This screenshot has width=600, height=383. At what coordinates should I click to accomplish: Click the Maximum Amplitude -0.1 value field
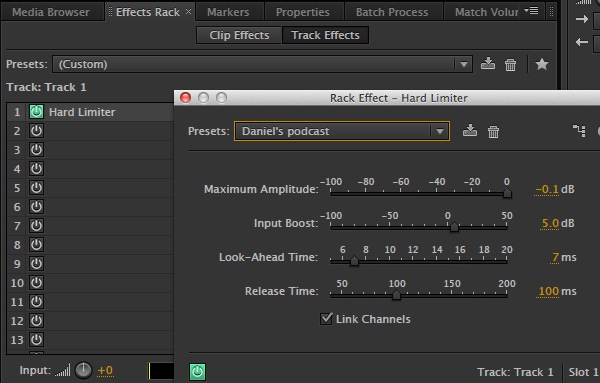[547, 189]
